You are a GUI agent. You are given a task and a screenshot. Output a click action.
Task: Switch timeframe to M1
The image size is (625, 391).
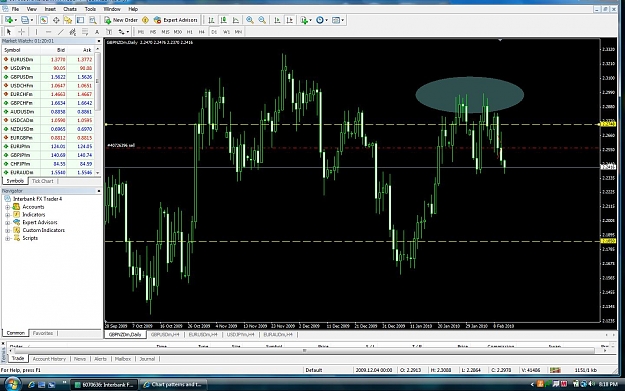click(x=141, y=32)
